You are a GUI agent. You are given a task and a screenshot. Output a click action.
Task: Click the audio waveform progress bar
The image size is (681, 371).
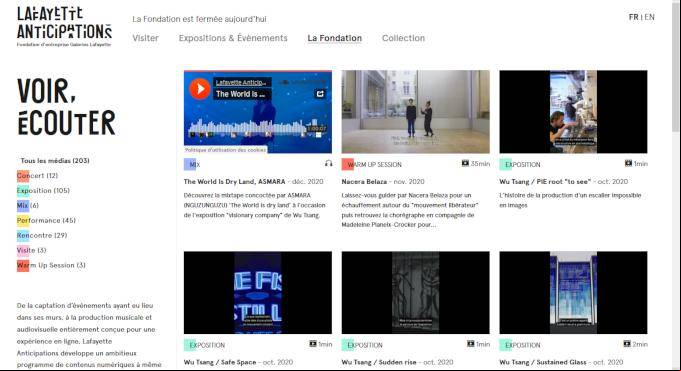[248, 128]
